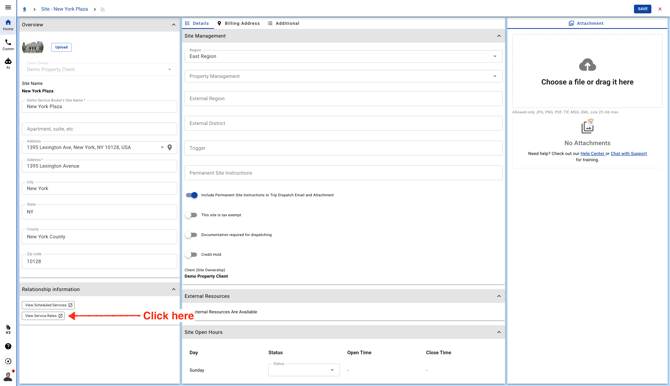Click the City field
670x386 pixels.
pyautogui.click(x=99, y=188)
